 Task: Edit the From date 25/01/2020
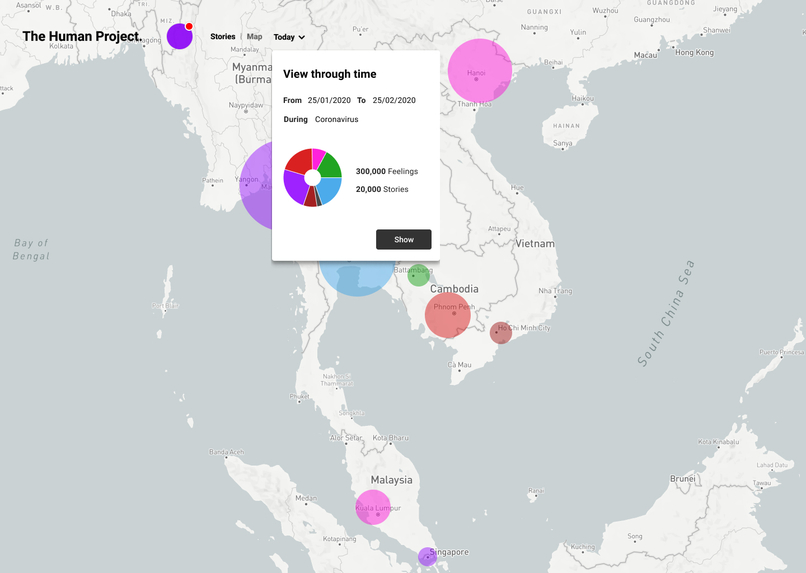329,100
